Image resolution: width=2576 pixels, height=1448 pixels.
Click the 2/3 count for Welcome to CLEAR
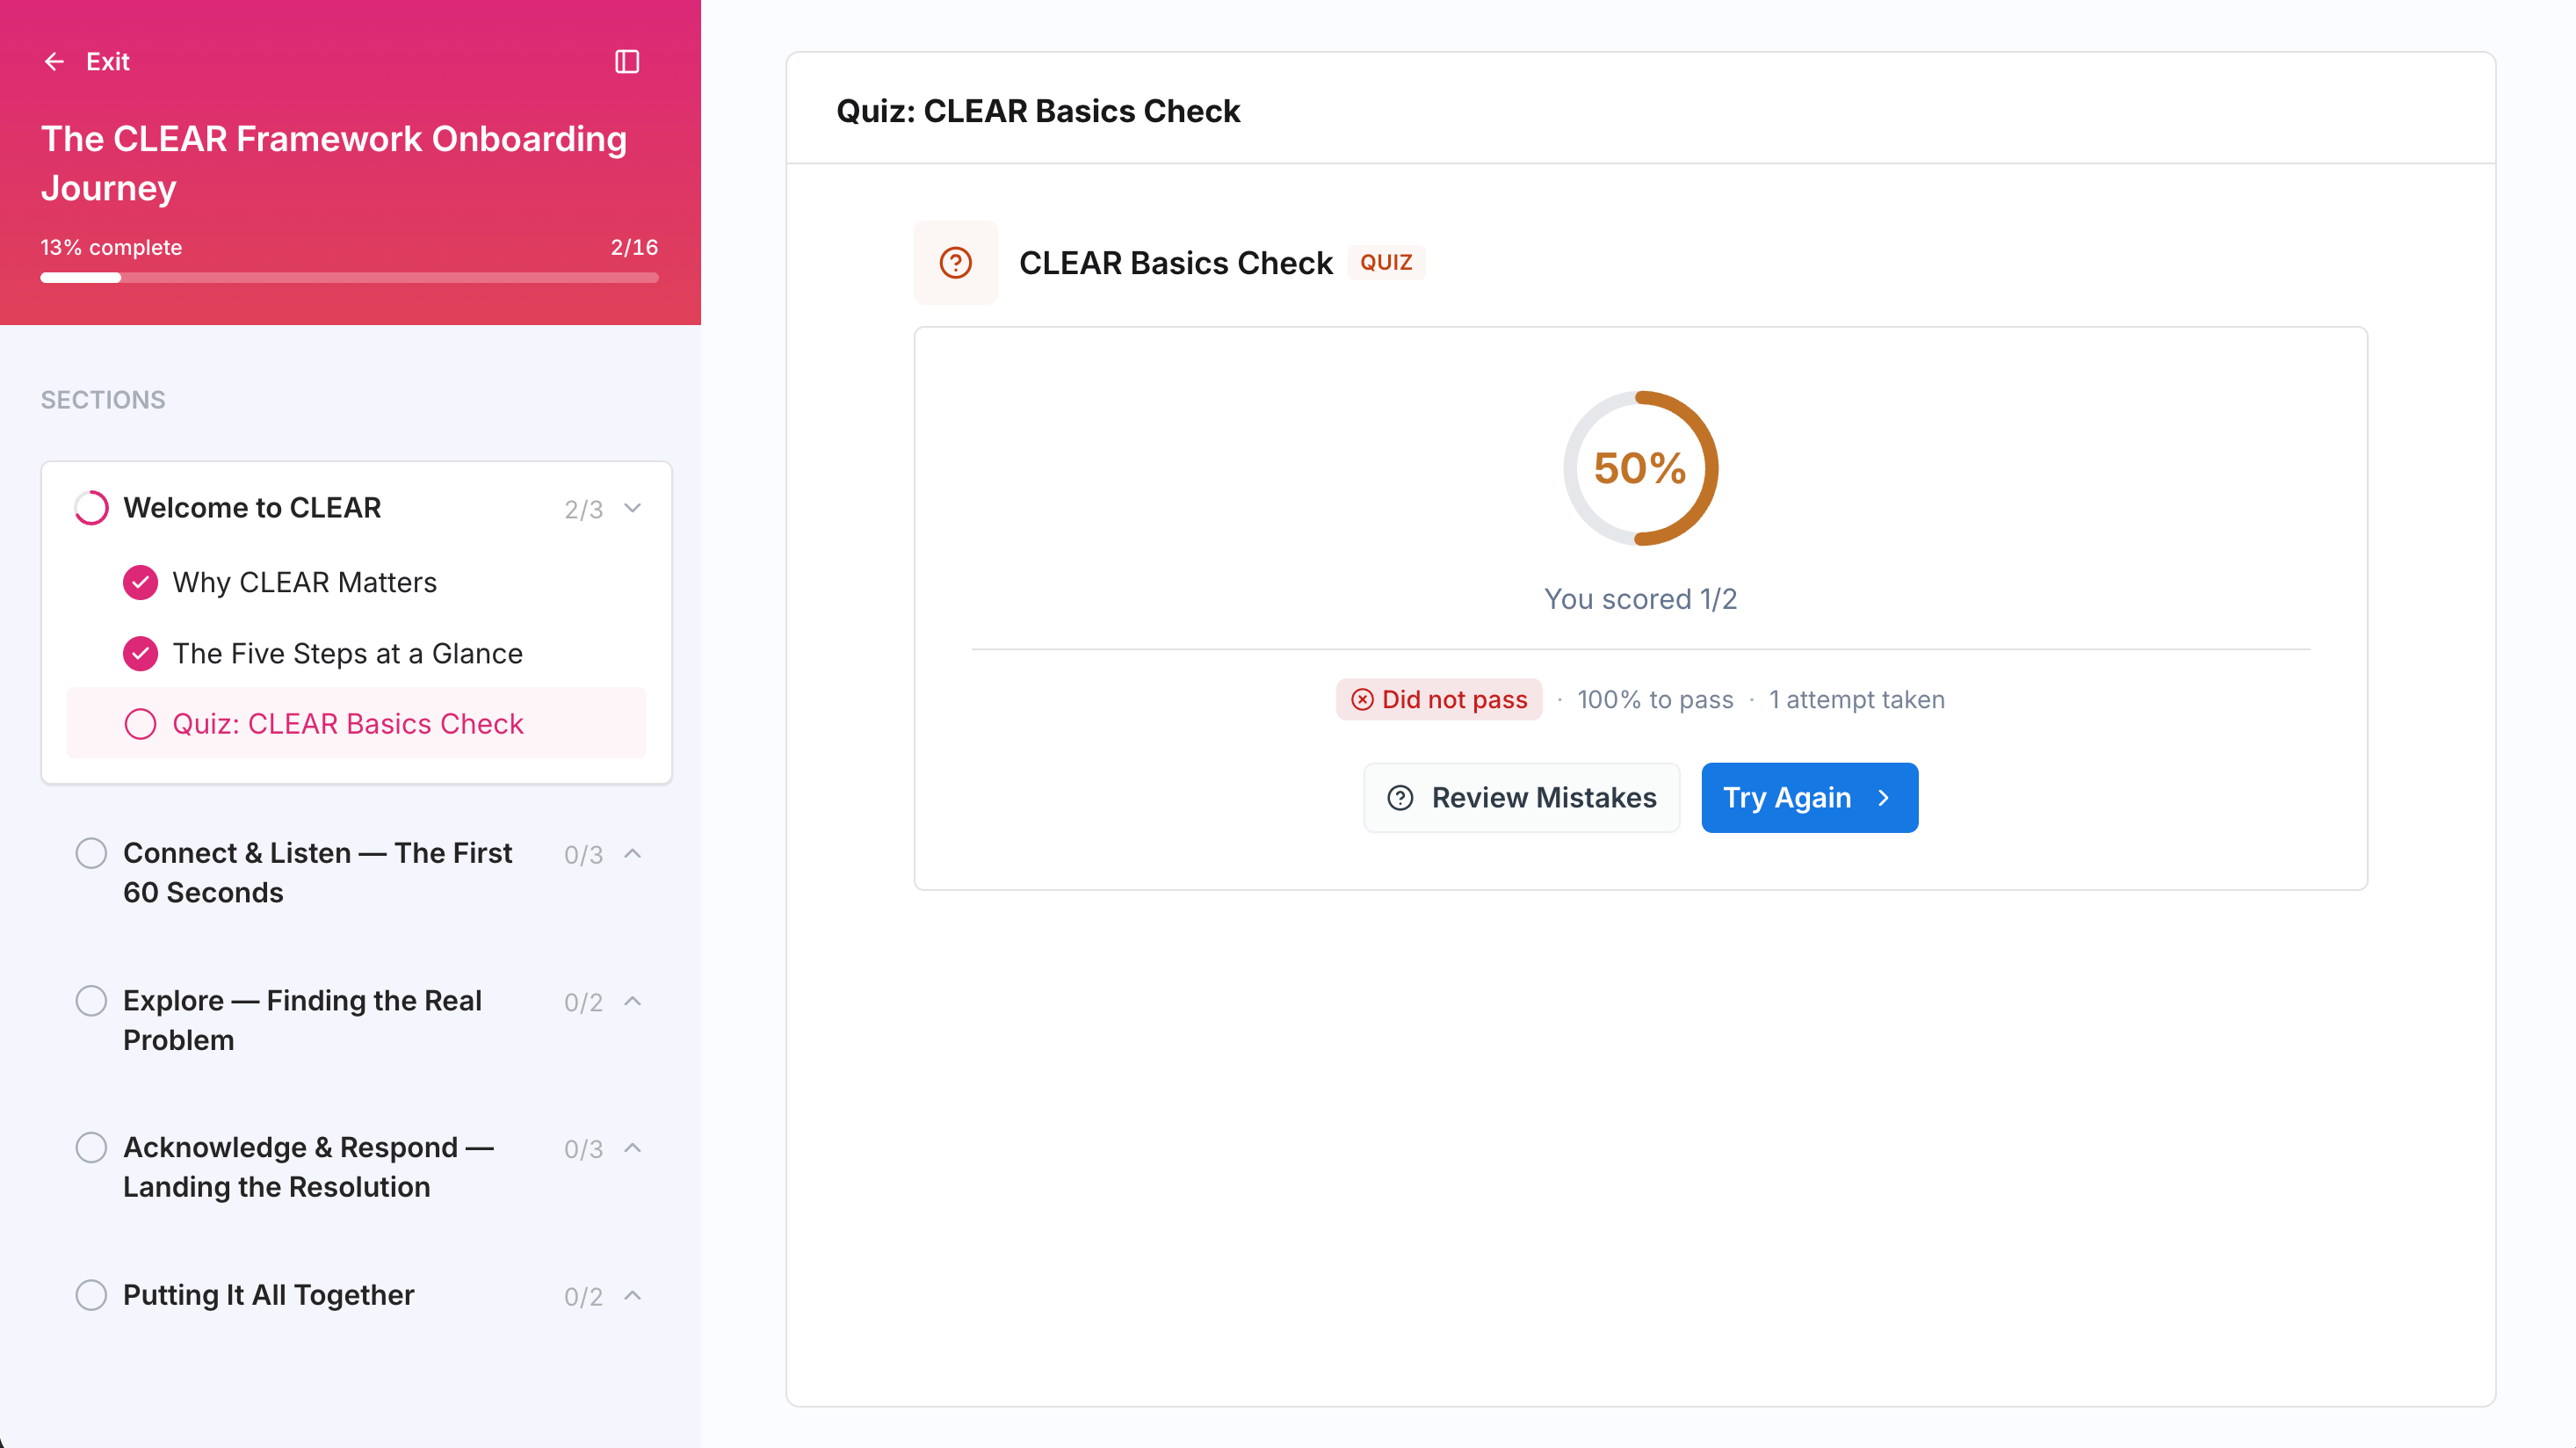point(584,510)
